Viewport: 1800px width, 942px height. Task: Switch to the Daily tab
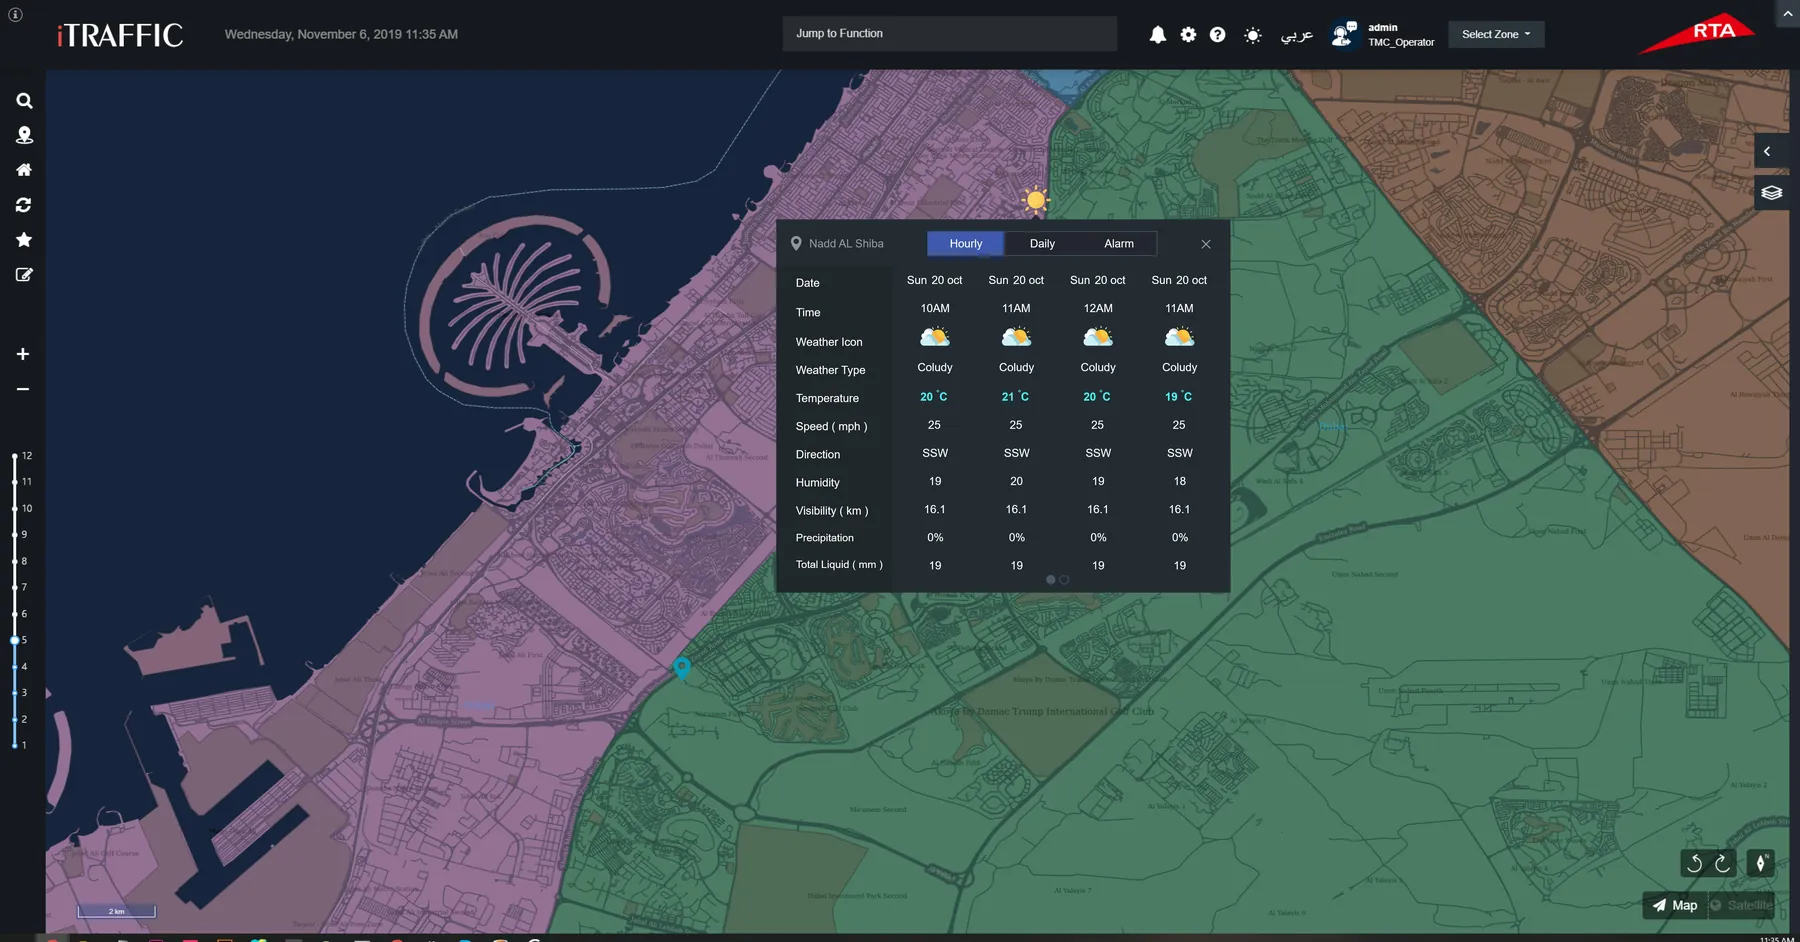tap(1042, 244)
